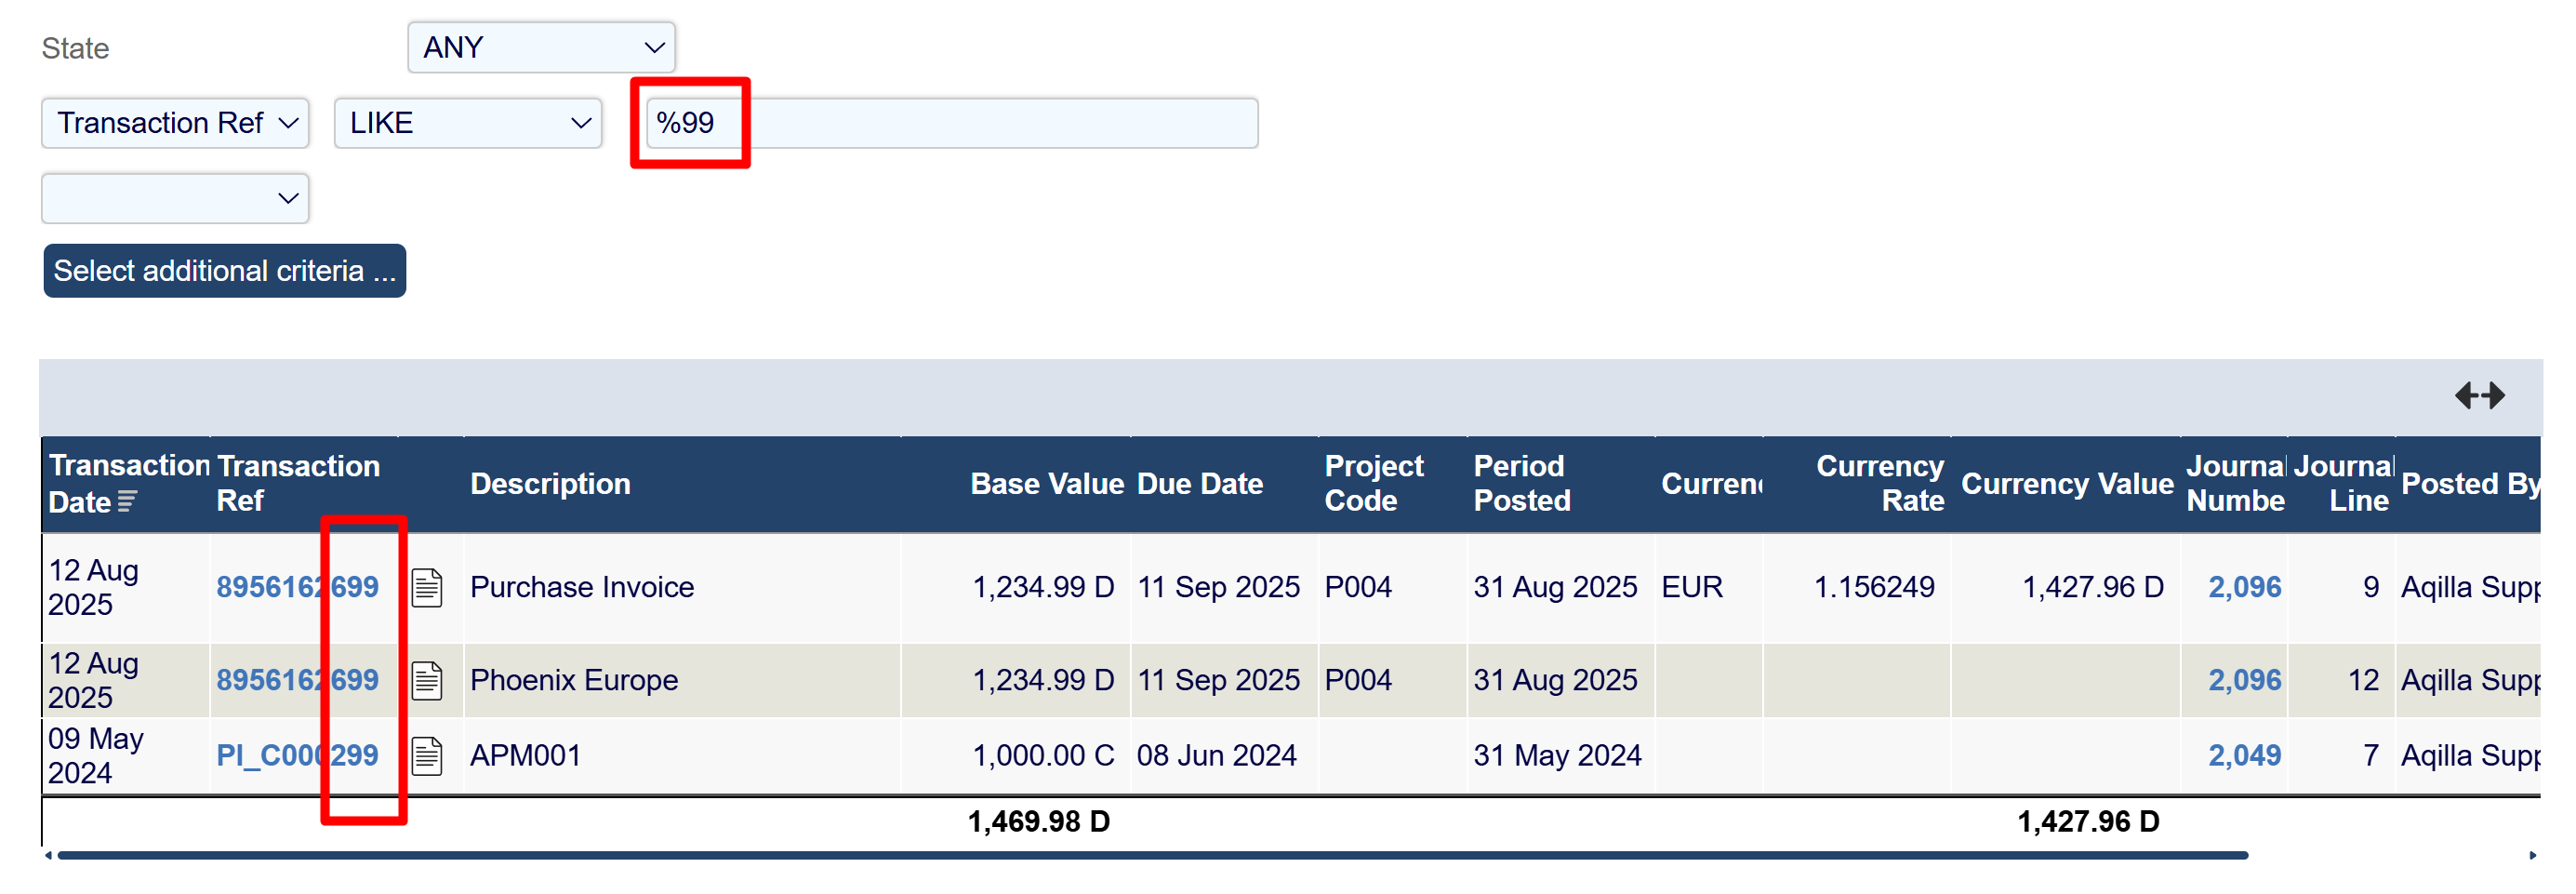Click the %99 filter text field
This screenshot has height=894, width=2576.
click(950, 123)
